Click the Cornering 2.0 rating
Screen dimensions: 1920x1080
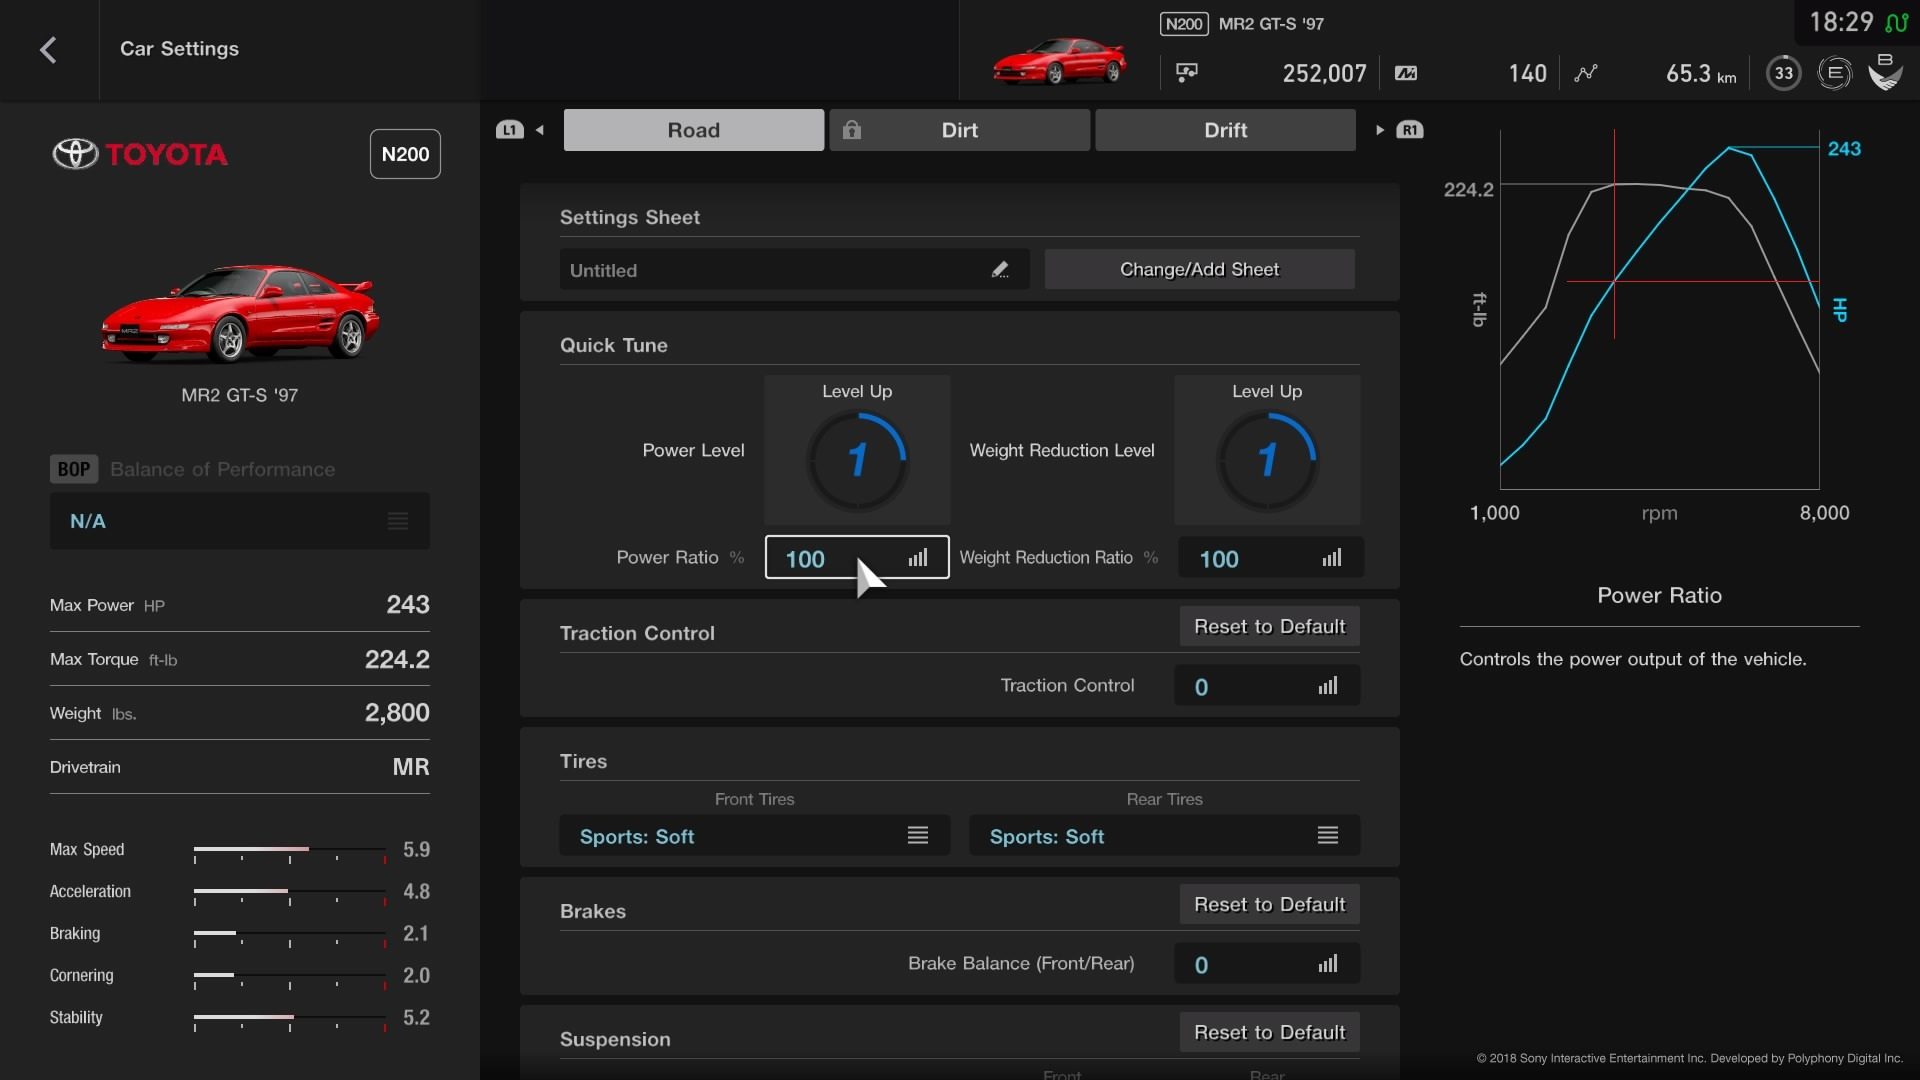tap(416, 976)
